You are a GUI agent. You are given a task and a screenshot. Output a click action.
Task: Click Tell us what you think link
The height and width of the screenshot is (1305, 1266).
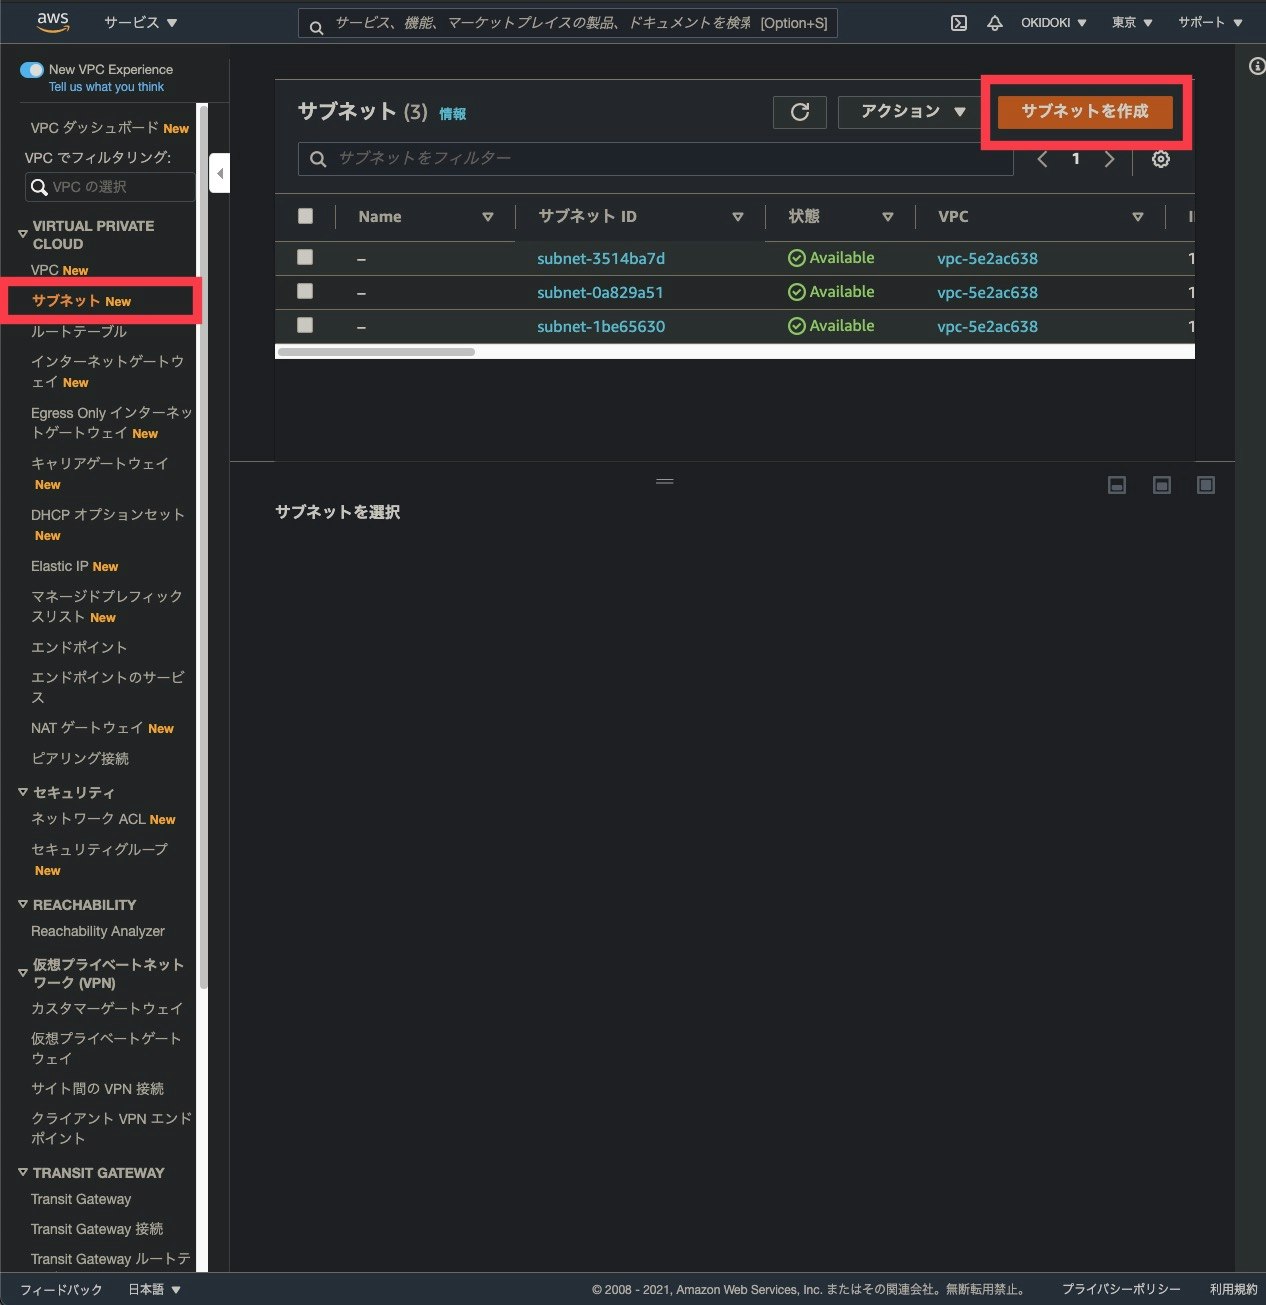point(106,87)
